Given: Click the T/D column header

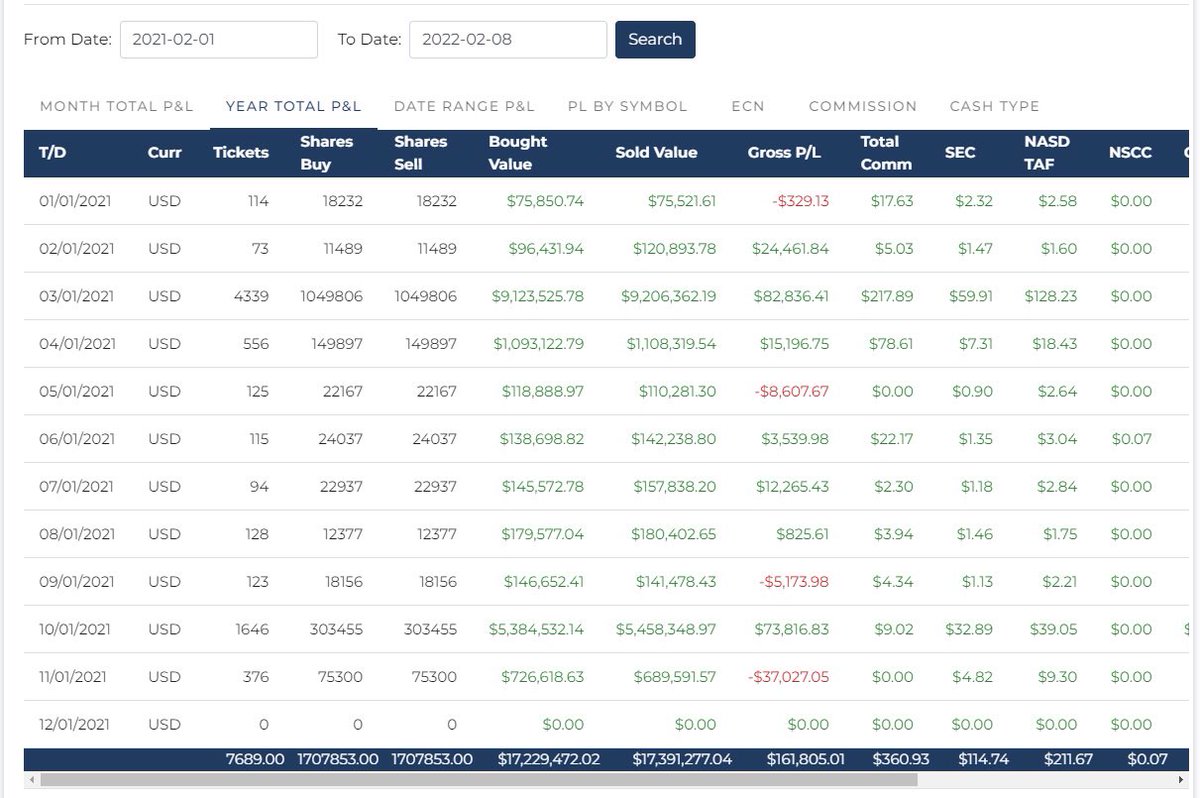Looking at the screenshot, I should [x=52, y=153].
